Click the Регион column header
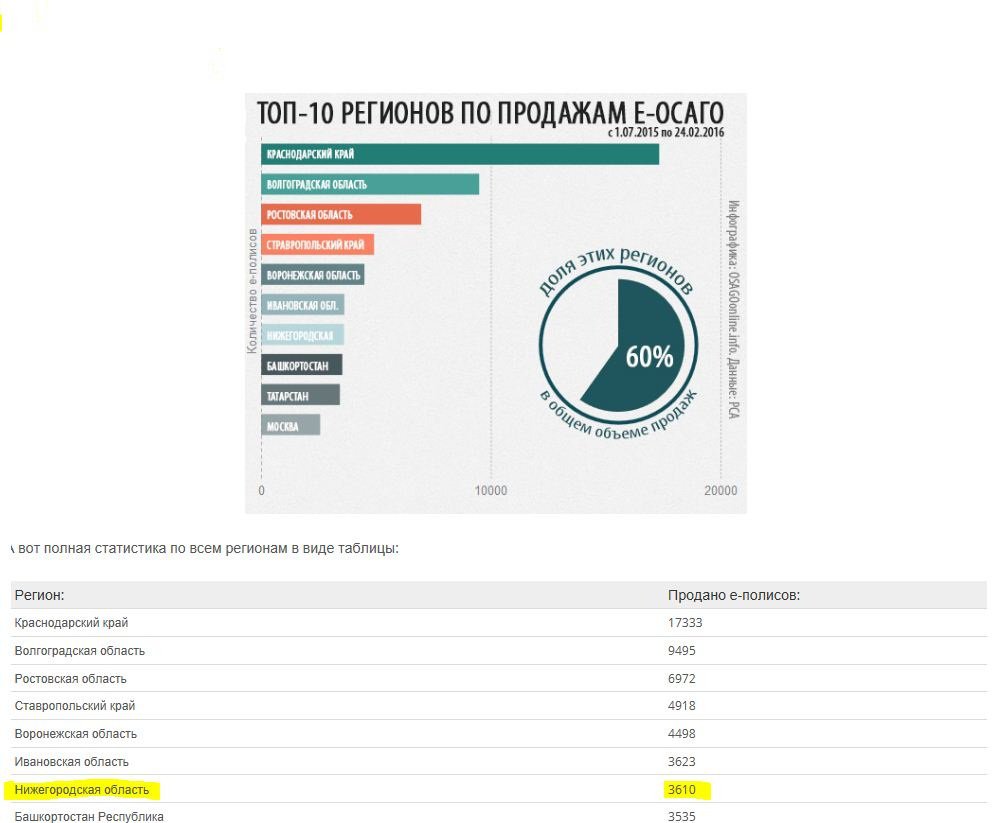 [x=40, y=596]
